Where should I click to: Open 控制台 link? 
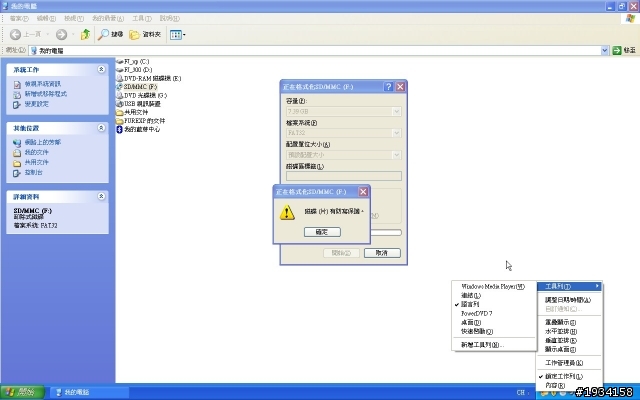[33, 172]
